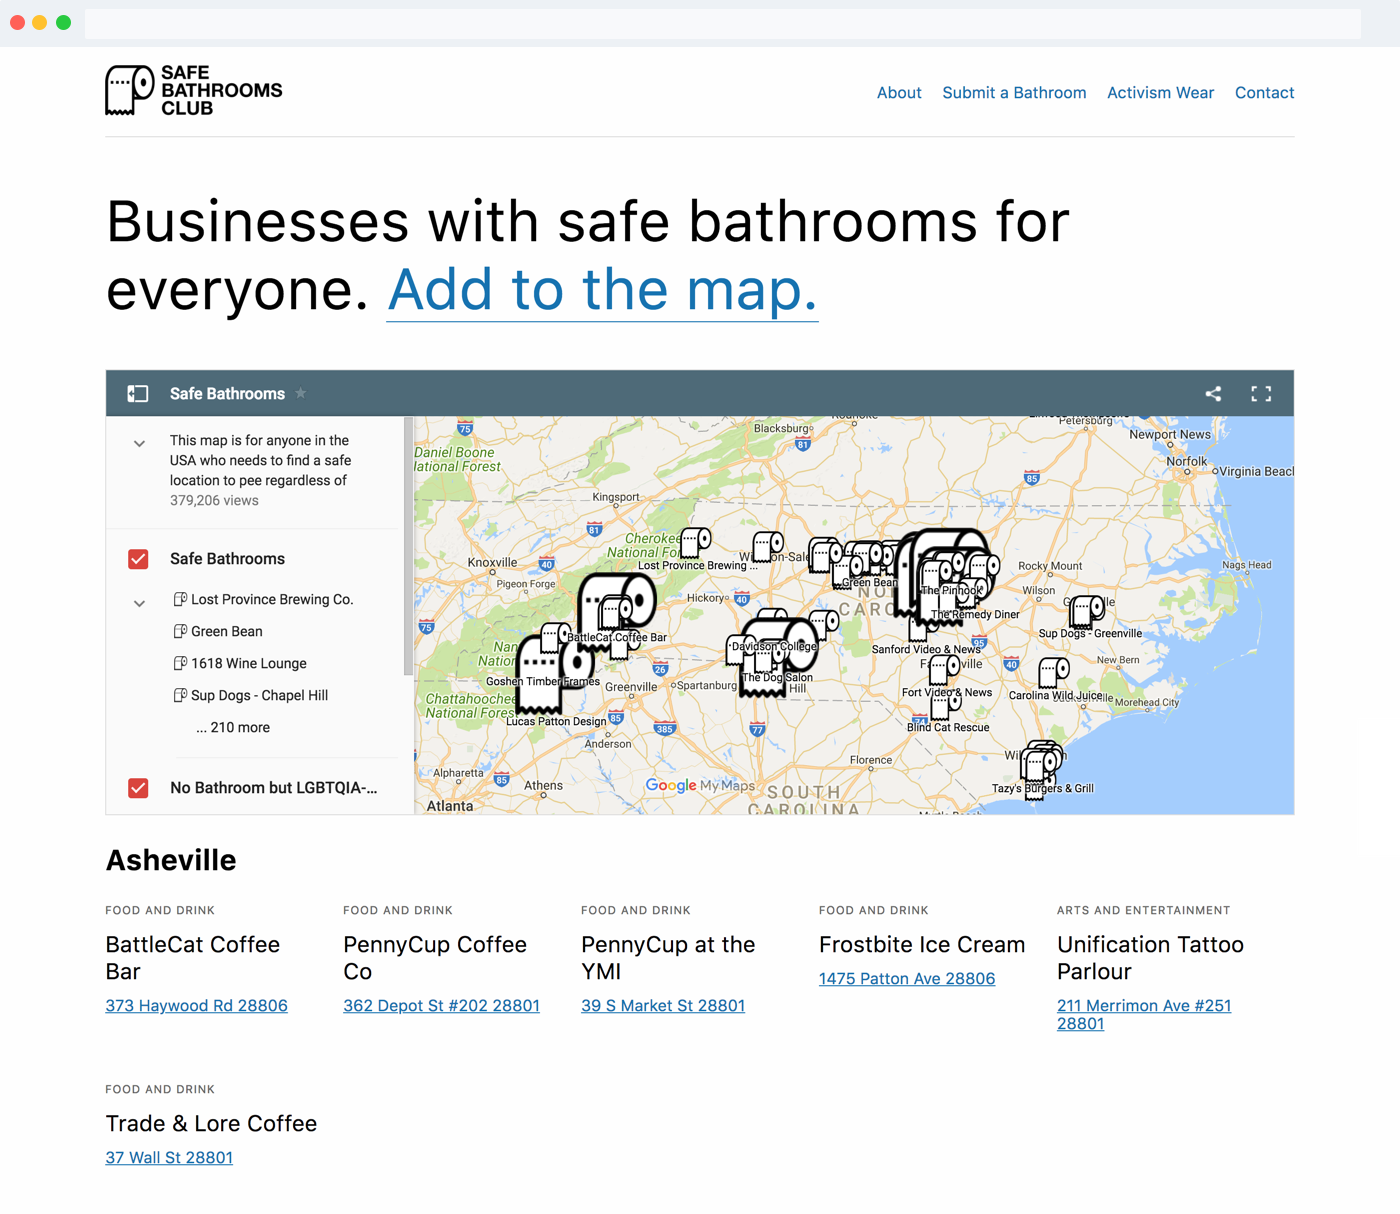Click the Blind Cat Rescue marker

[x=946, y=705]
